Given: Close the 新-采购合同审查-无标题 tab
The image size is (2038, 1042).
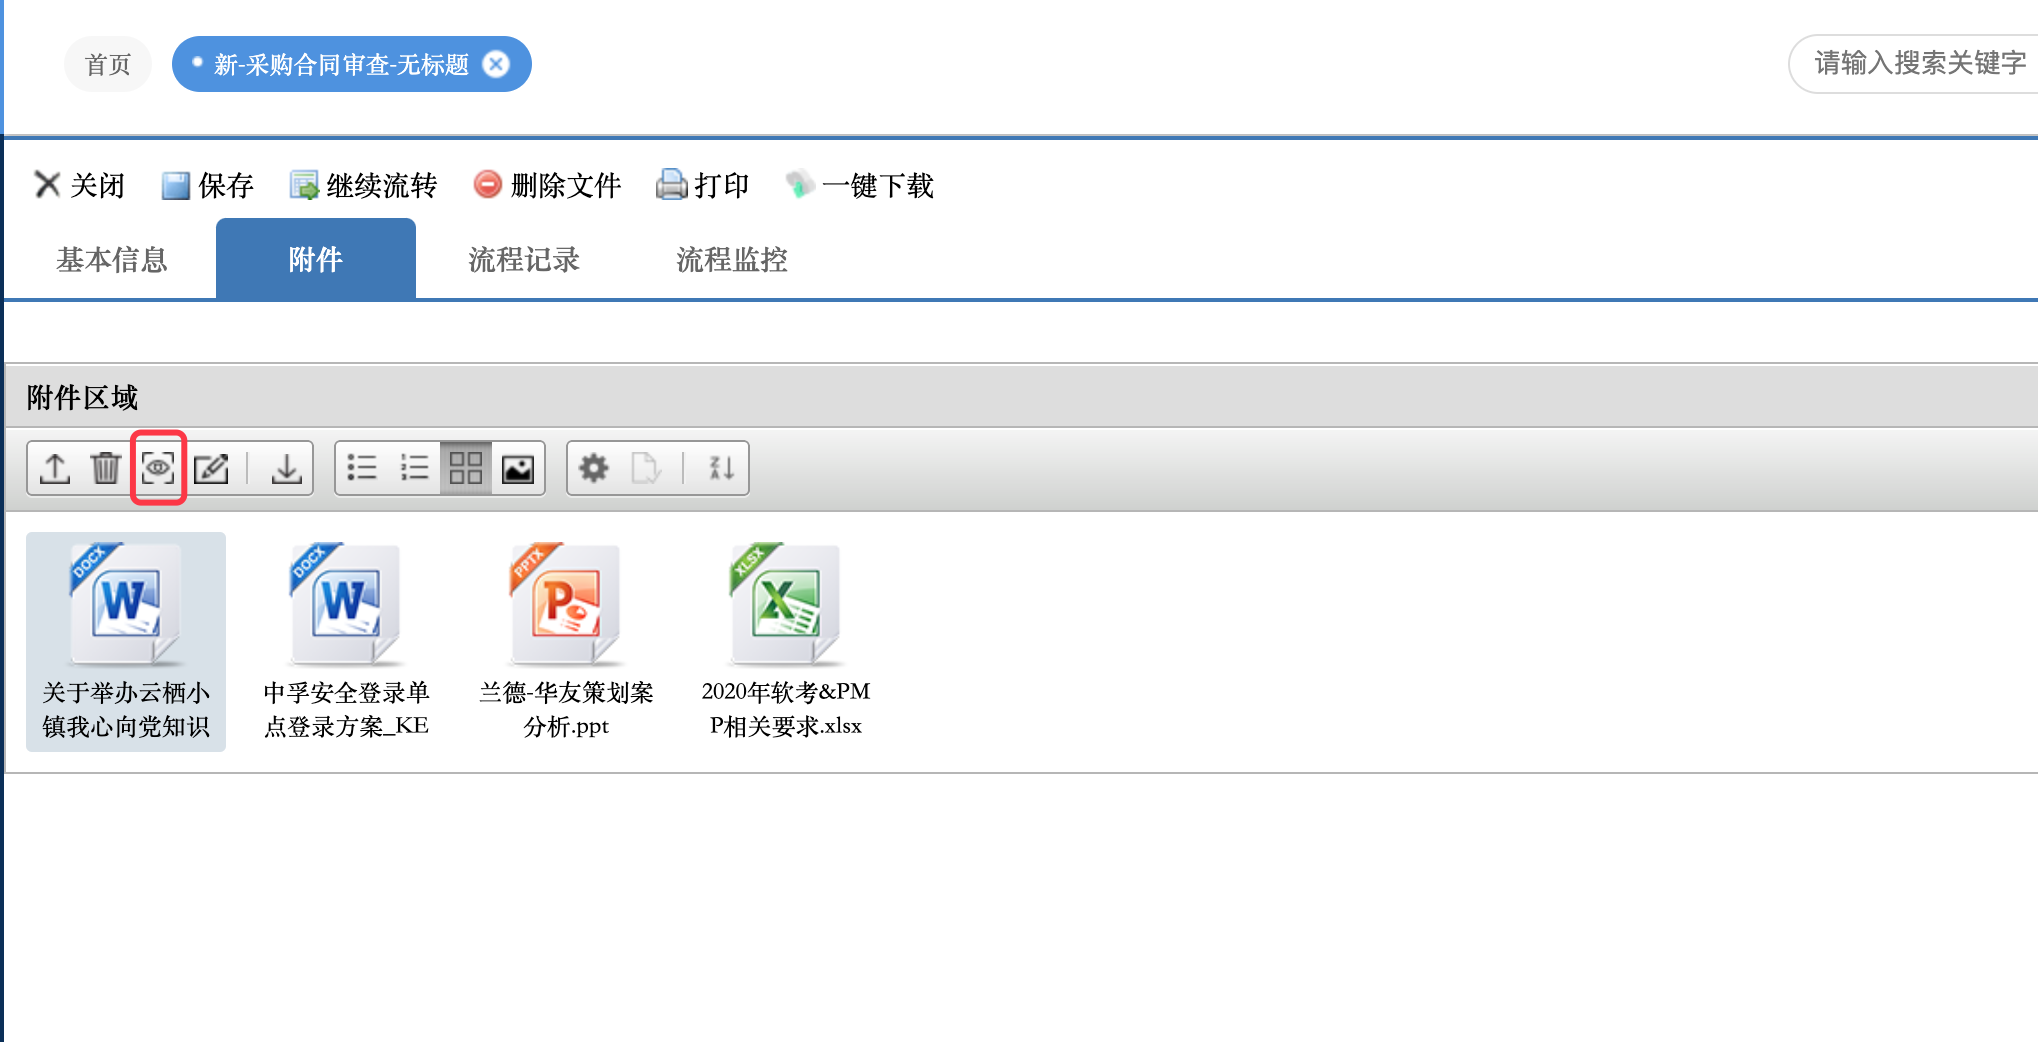Looking at the screenshot, I should tap(496, 65).
